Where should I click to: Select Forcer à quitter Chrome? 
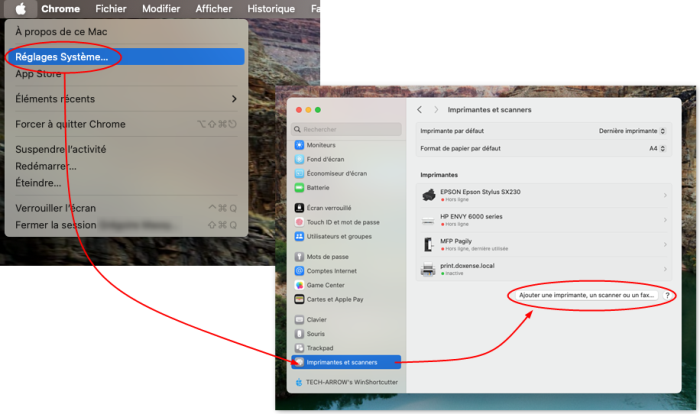[70, 124]
